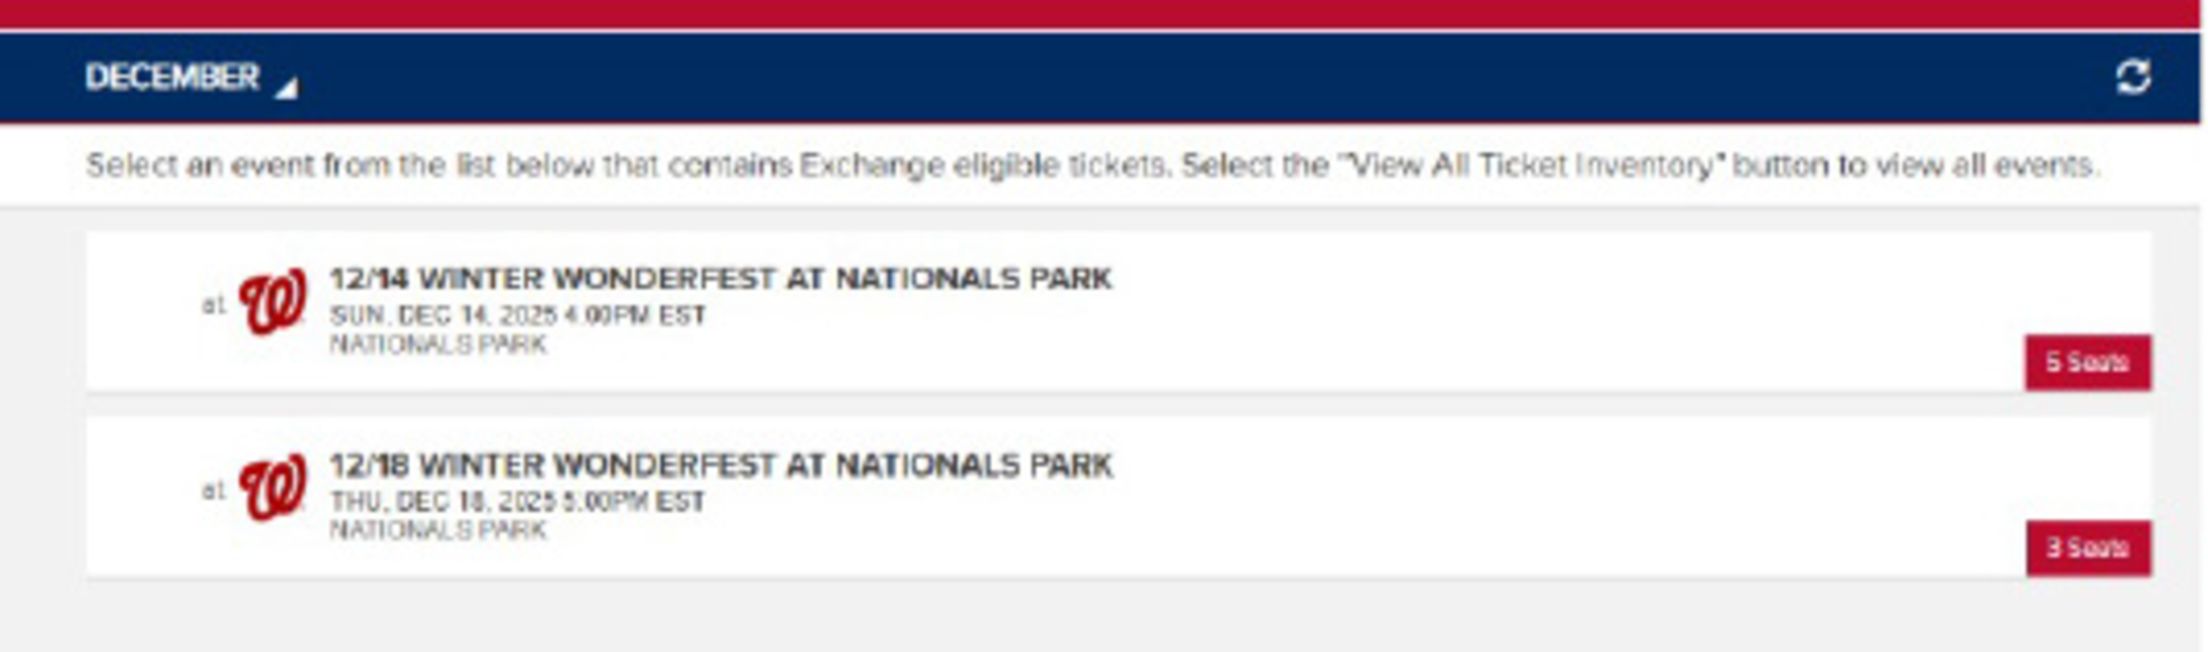This screenshot has height=652, width=2208.
Task: Click blank middle of the 12/18 event card
Action: (x=1500, y=497)
